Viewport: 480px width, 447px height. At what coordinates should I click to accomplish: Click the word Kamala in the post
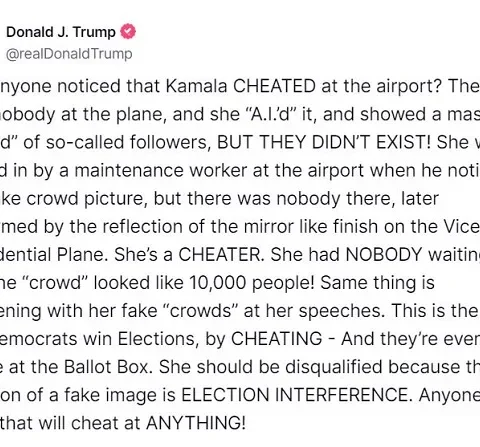tap(196, 86)
